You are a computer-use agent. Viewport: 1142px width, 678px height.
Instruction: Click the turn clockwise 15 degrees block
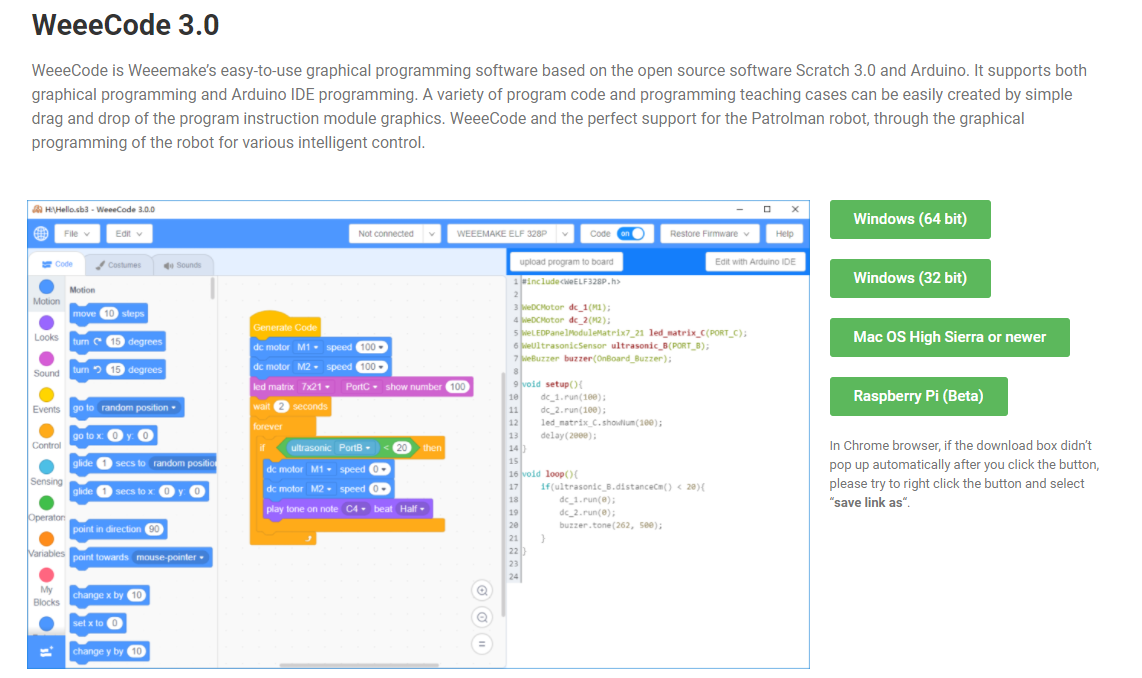click(x=117, y=342)
